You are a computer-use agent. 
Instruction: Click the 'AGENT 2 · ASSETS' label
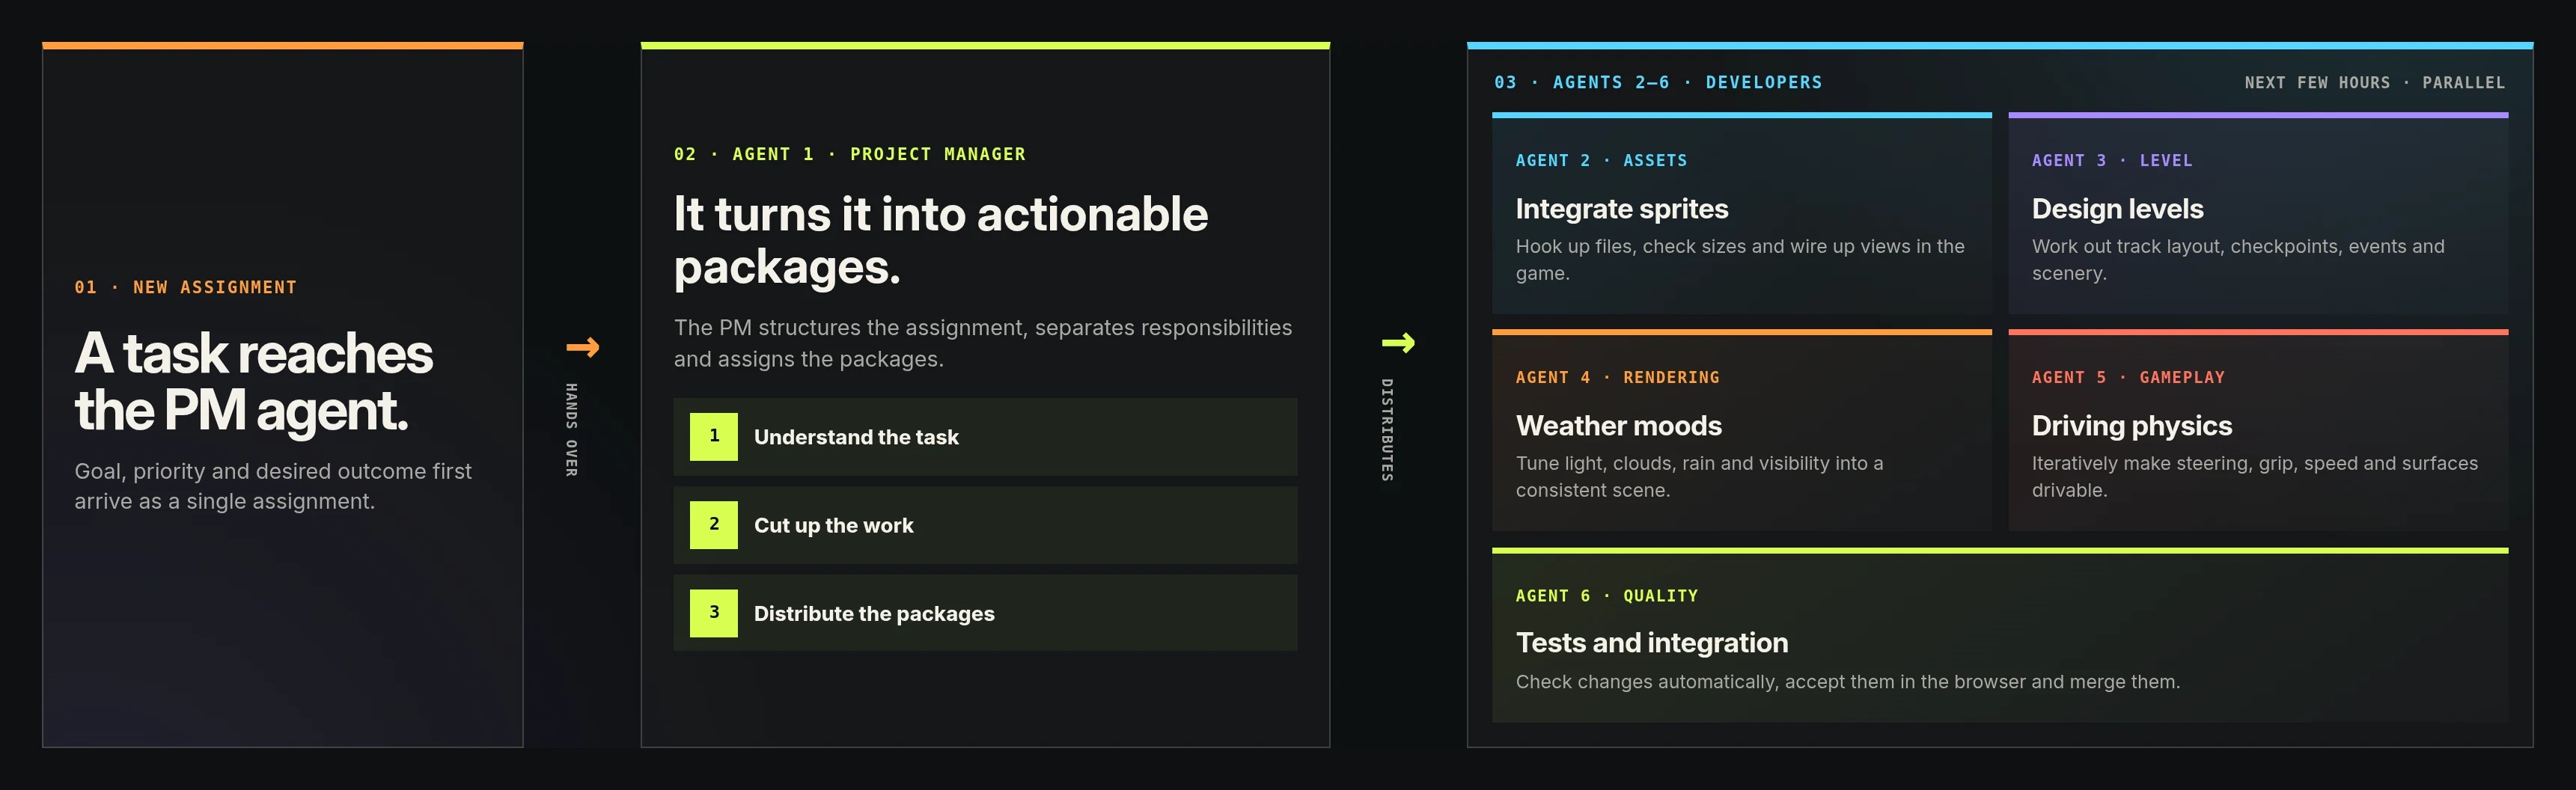[x=1601, y=160]
